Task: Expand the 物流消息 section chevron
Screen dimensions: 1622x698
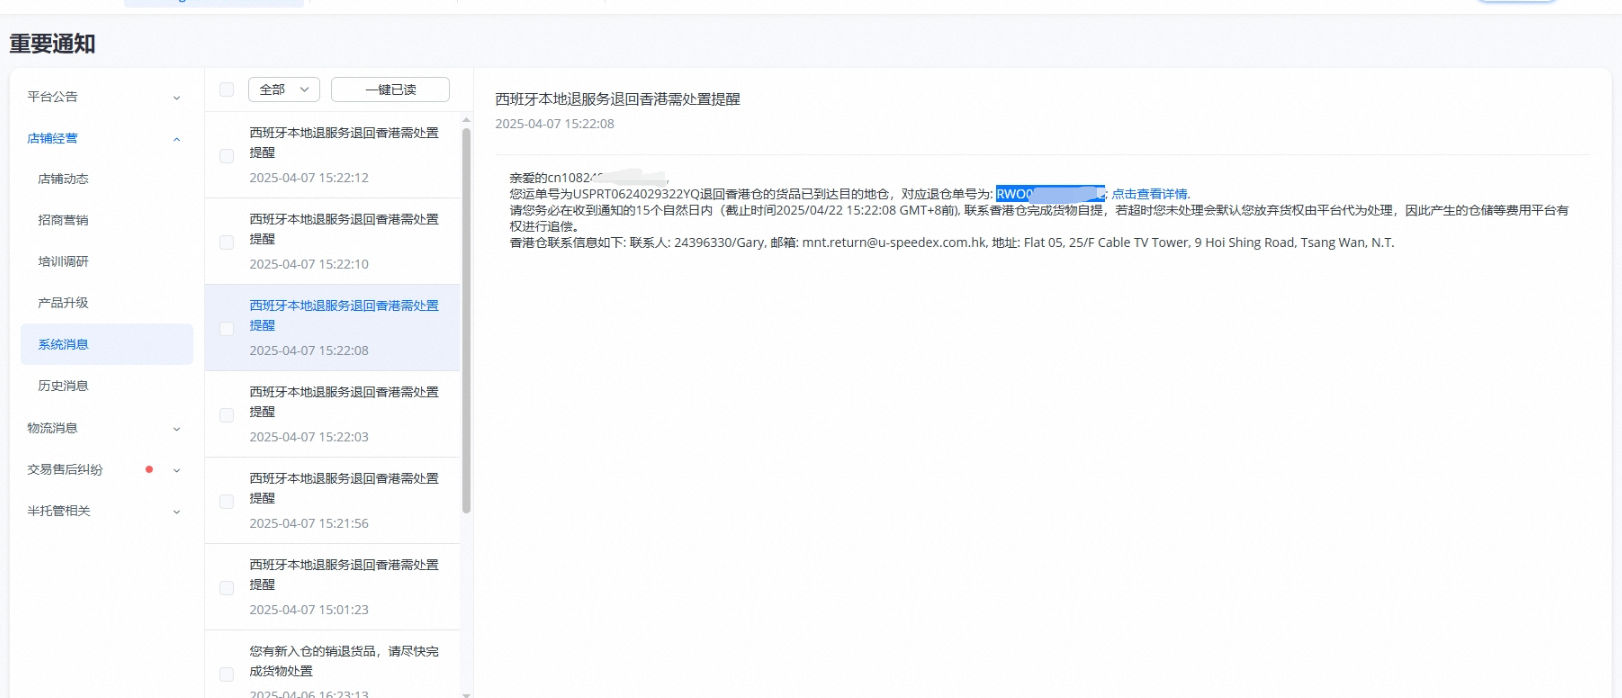Action: (177, 429)
